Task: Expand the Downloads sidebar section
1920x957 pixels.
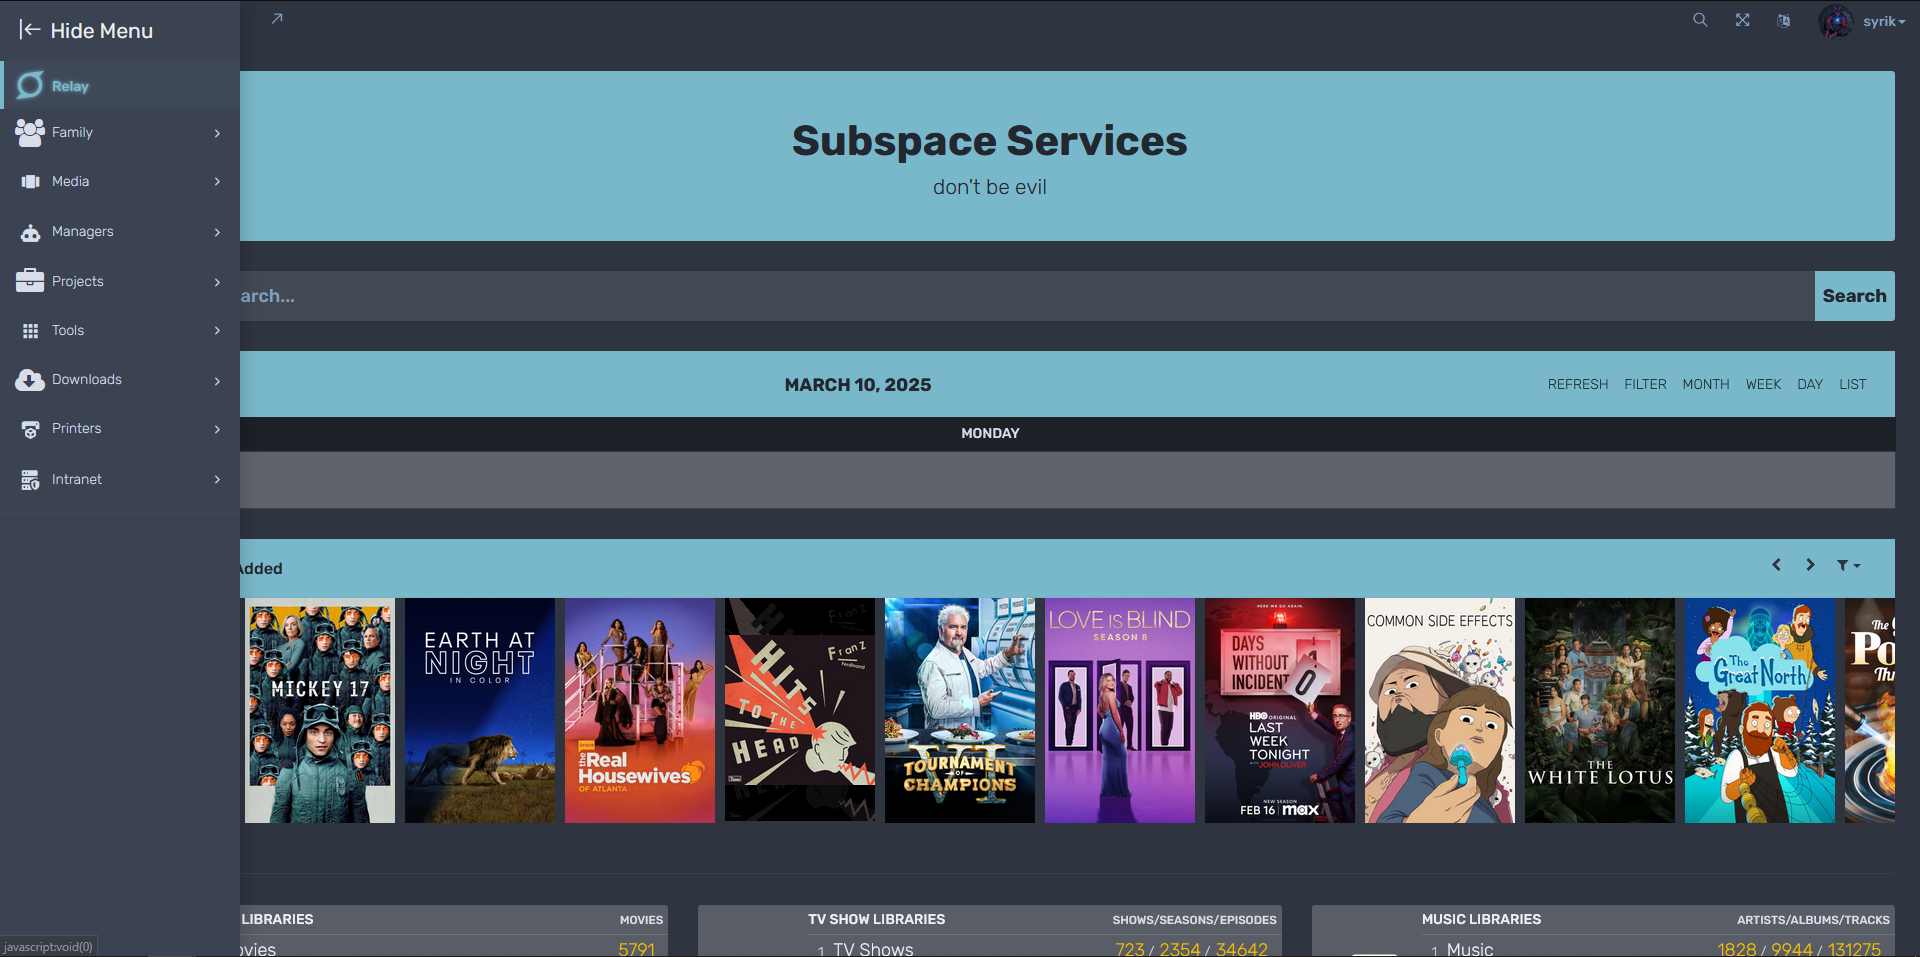Action: [x=120, y=380]
